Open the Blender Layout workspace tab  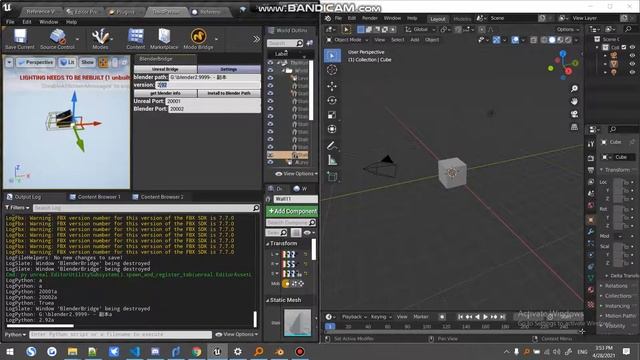click(438, 19)
